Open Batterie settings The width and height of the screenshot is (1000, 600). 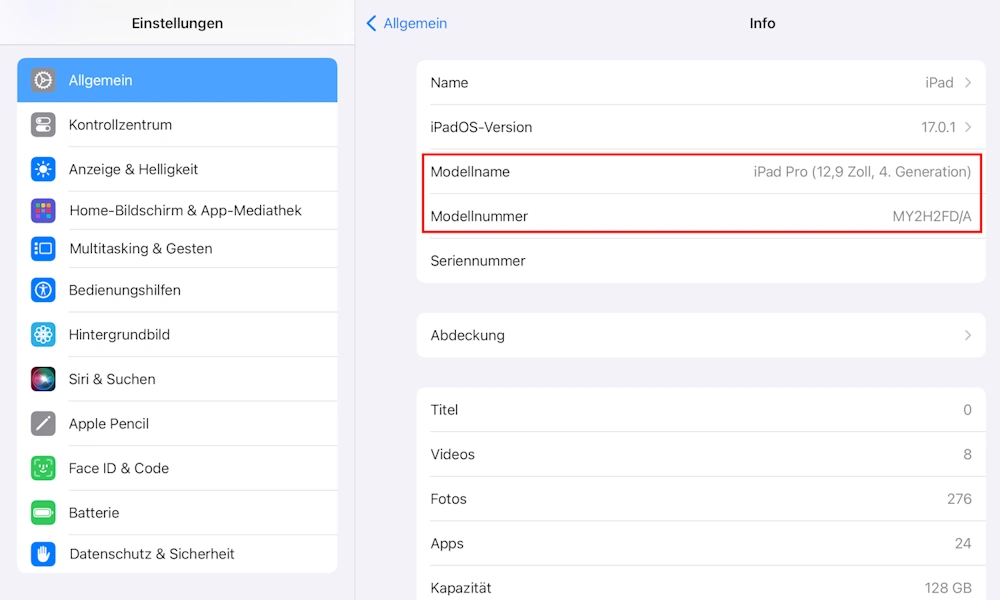(x=177, y=513)
